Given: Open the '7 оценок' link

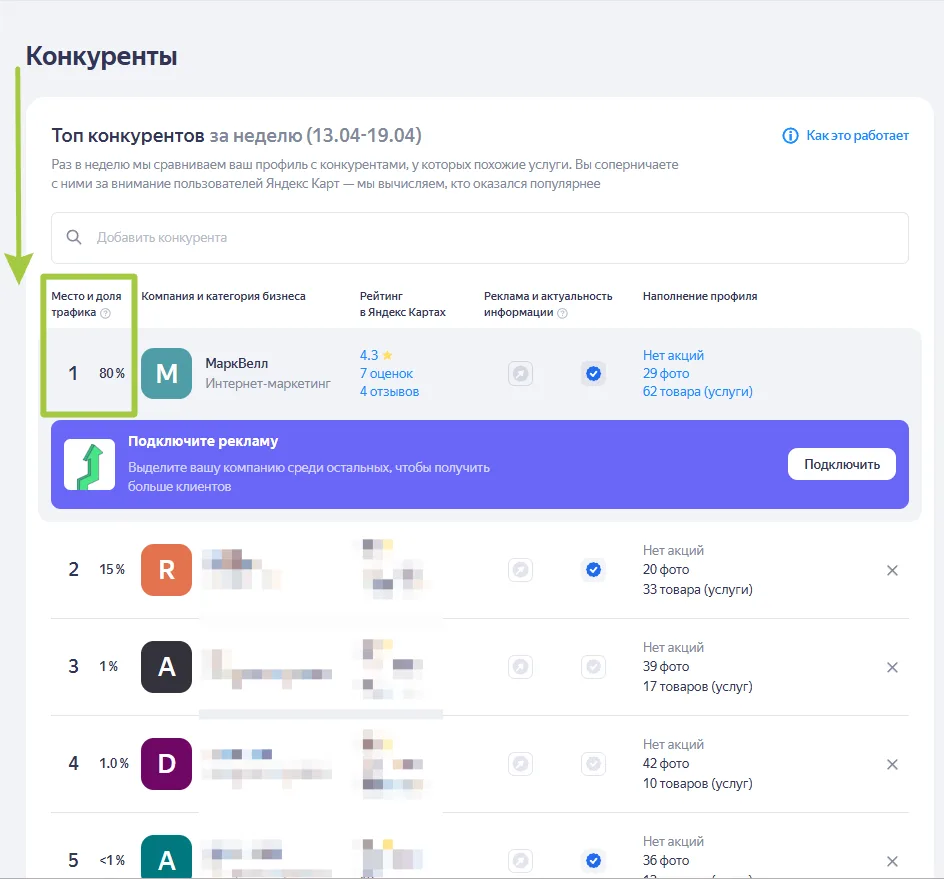Looking at the screenshot, I should point(387,373).
